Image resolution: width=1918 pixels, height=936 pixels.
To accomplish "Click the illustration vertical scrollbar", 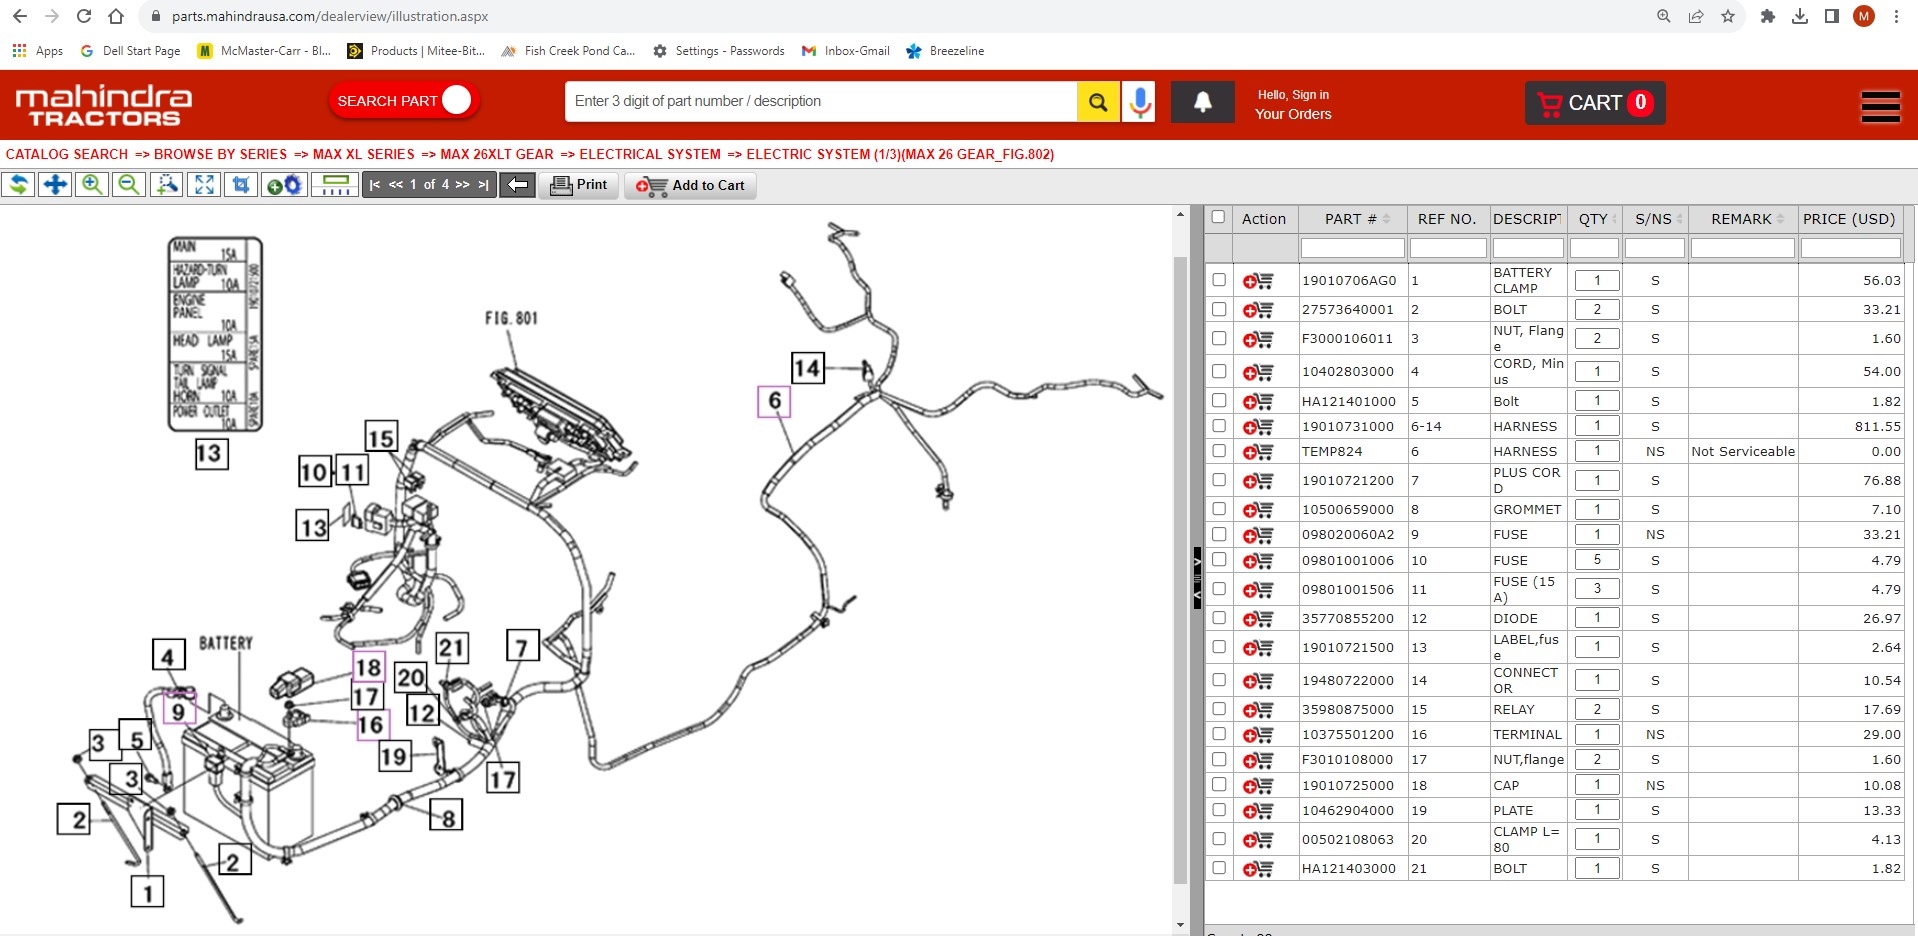I will (x=1180, y=570).
